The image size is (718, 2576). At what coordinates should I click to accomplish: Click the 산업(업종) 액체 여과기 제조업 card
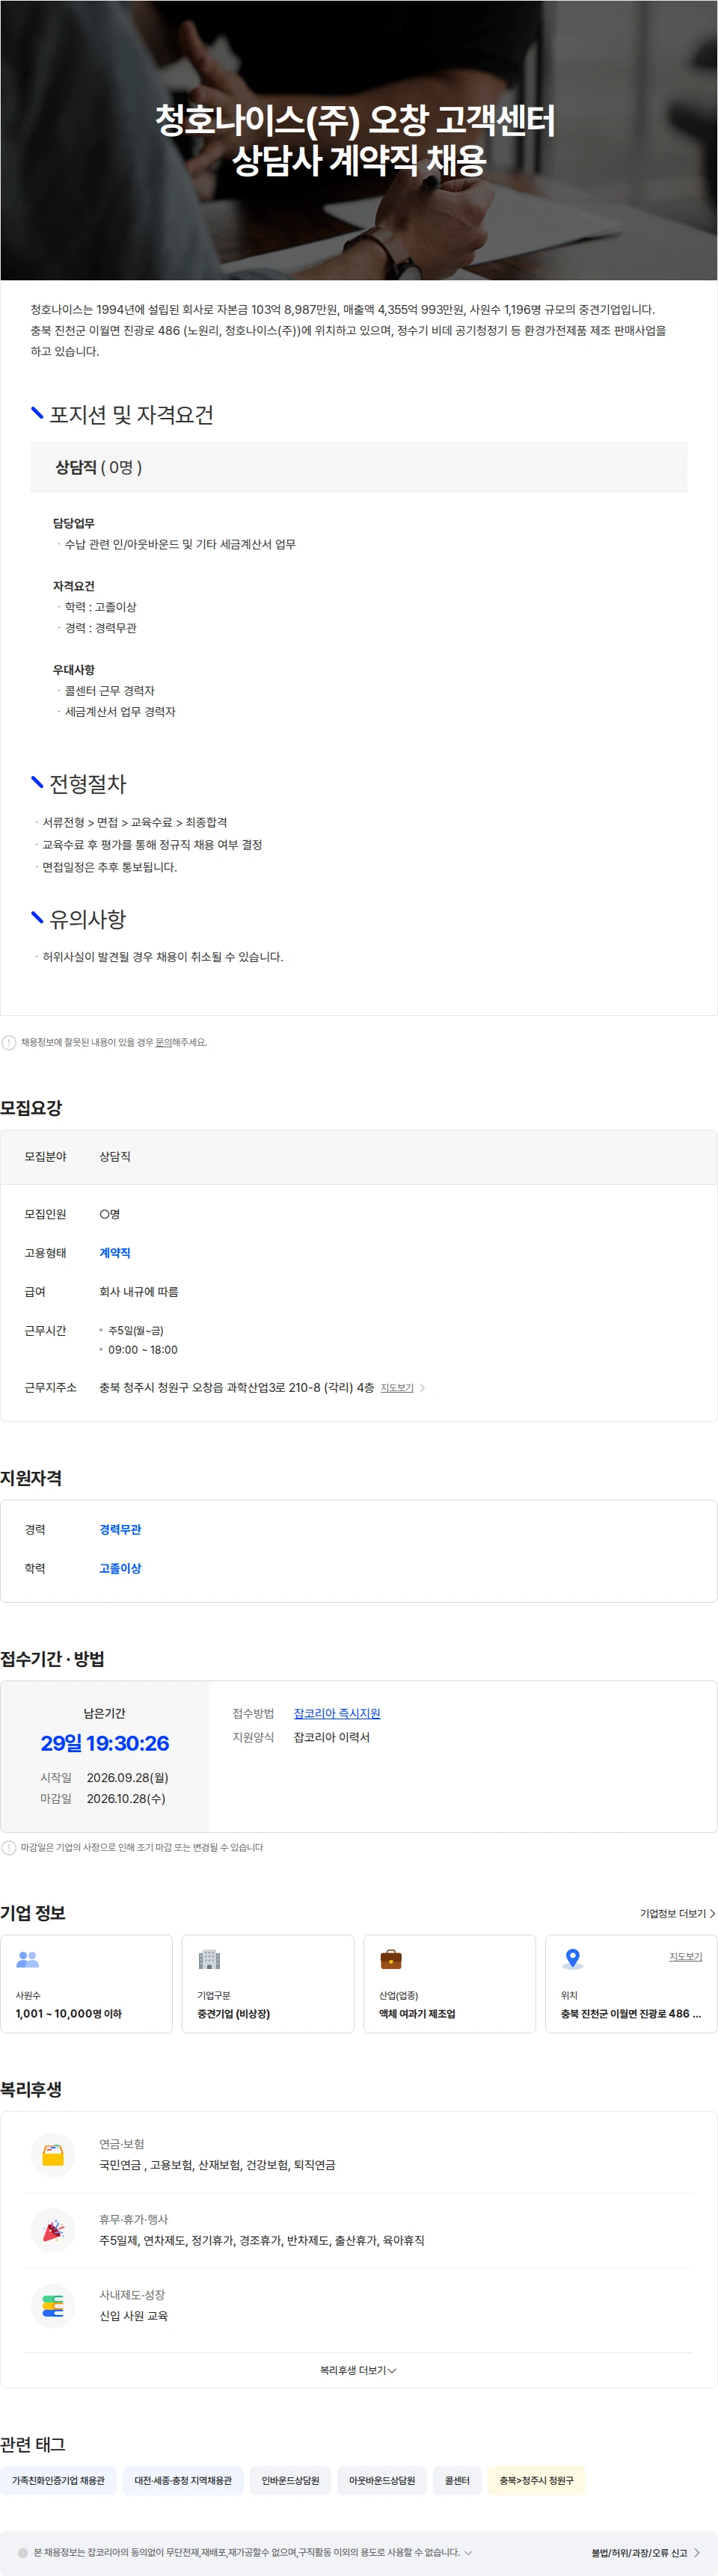coord(450,1983)
